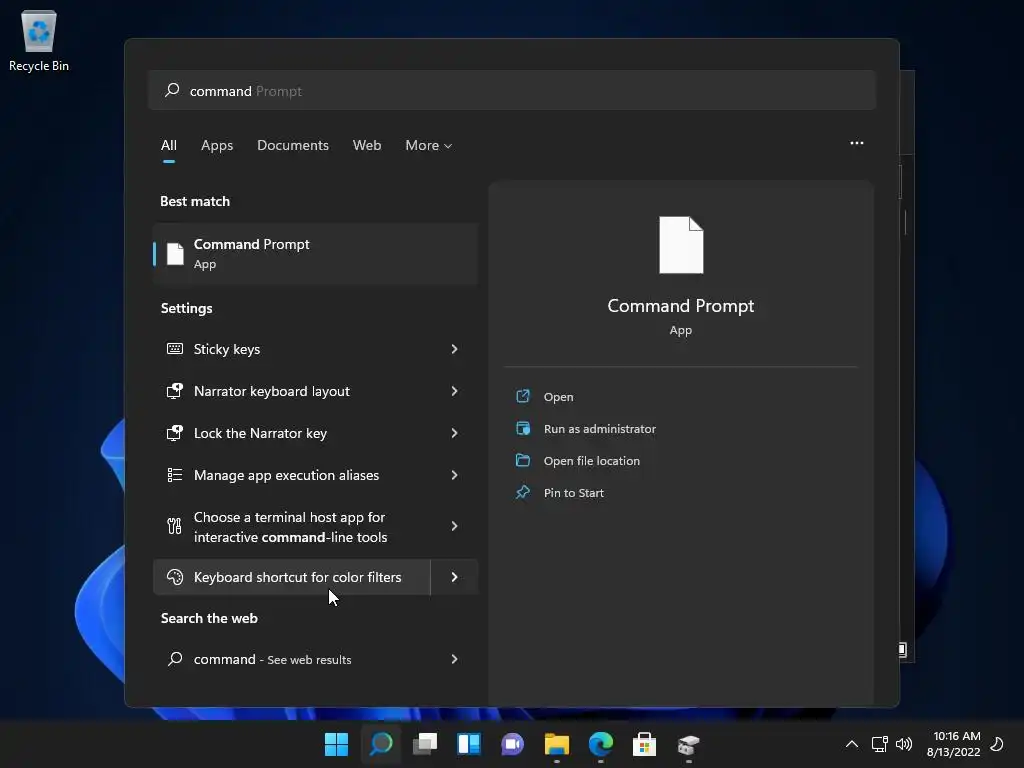The width and height of the screenshot is (1024, 768).
Task: Open Windows Start button on taskbar
Action: point(336,744)
